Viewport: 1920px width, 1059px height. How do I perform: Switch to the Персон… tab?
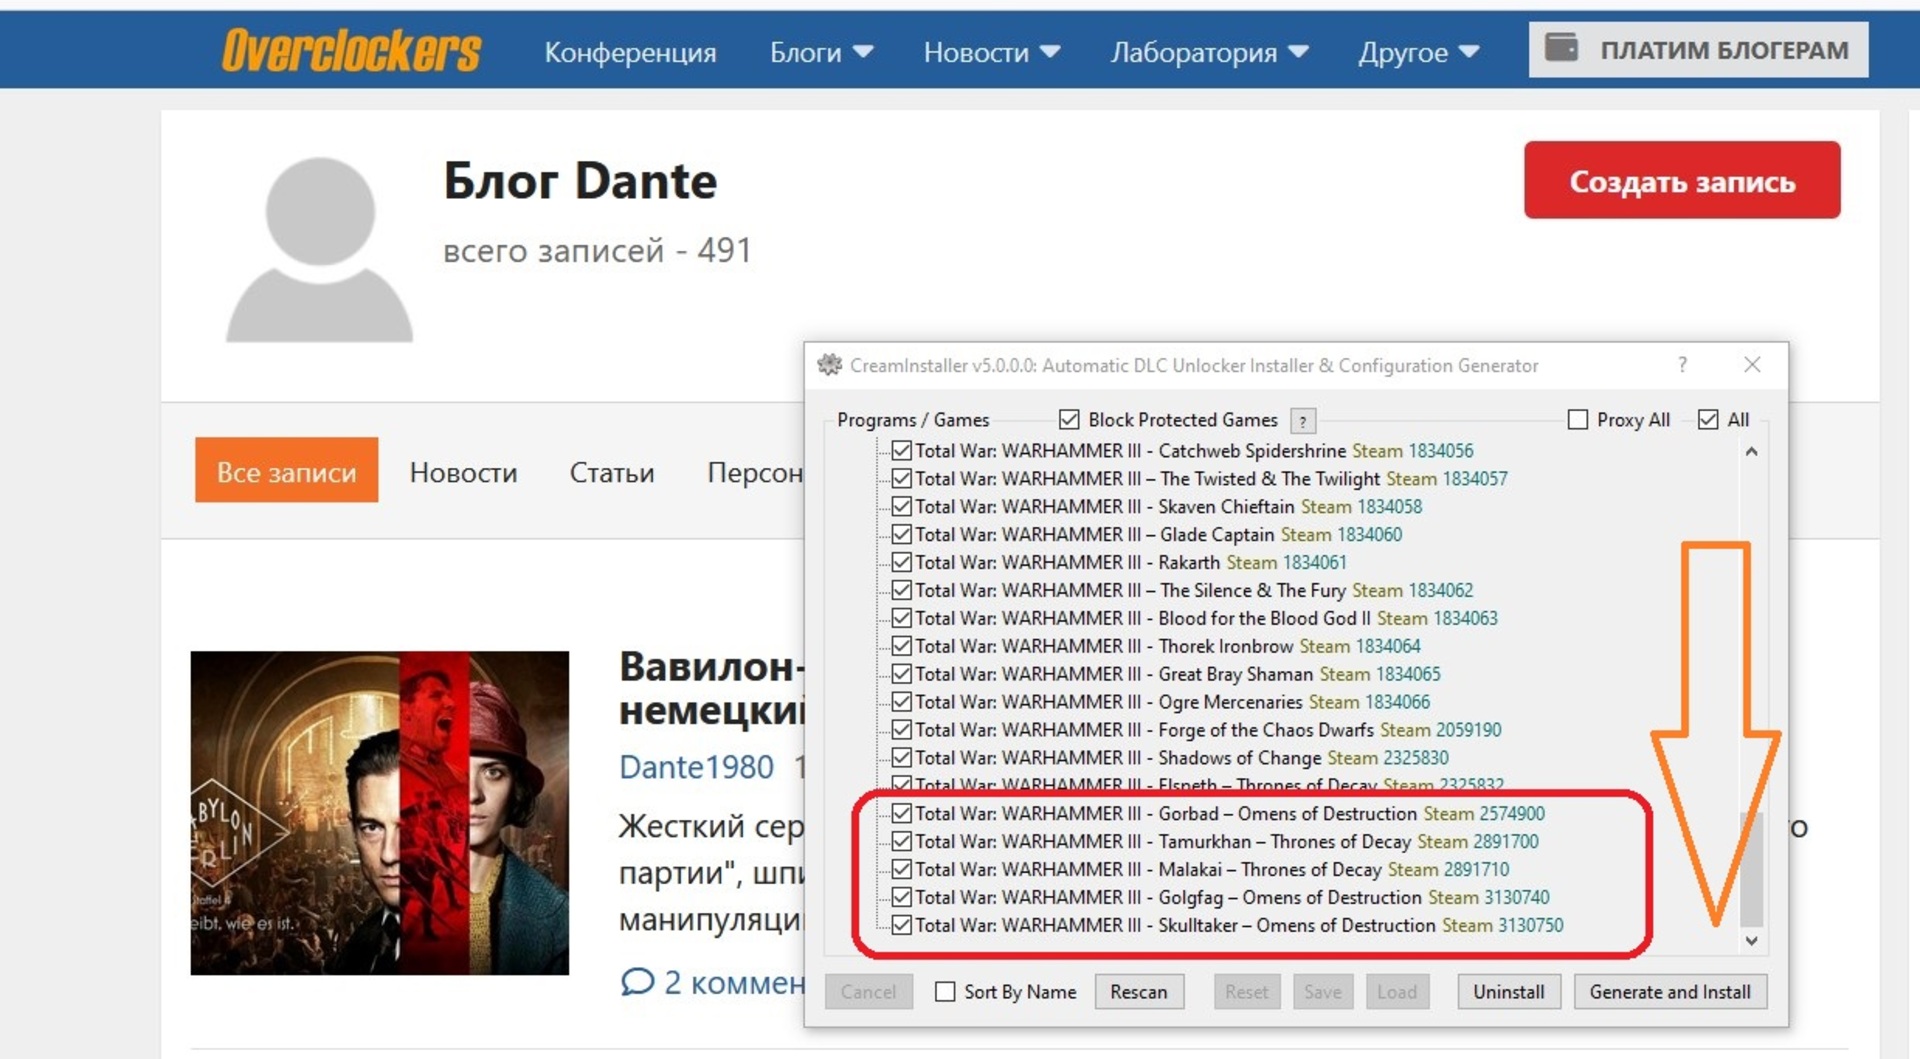(x=755, y=472)
